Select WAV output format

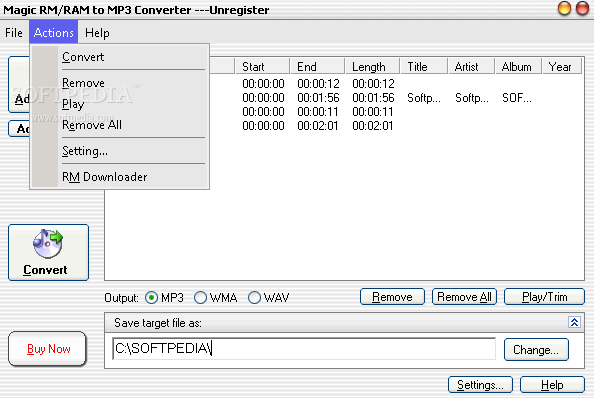click(x=254, y=298)
